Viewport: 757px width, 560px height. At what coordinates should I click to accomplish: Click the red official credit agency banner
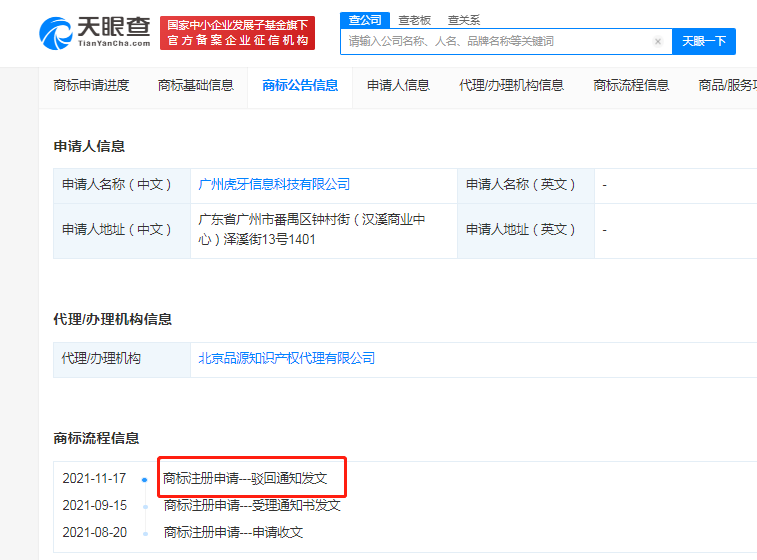point(238,33)
